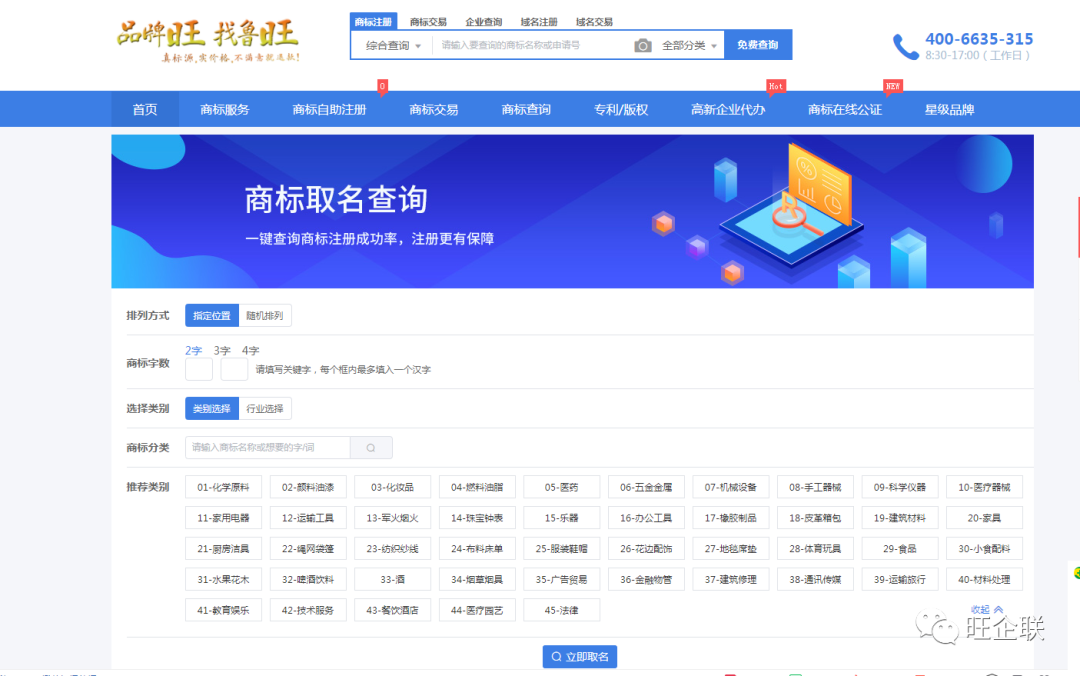Click the magnifier icon beside 商标分类 field
Image resolution: width=1080 pixels, height=676 pixels.
[371, 448]
